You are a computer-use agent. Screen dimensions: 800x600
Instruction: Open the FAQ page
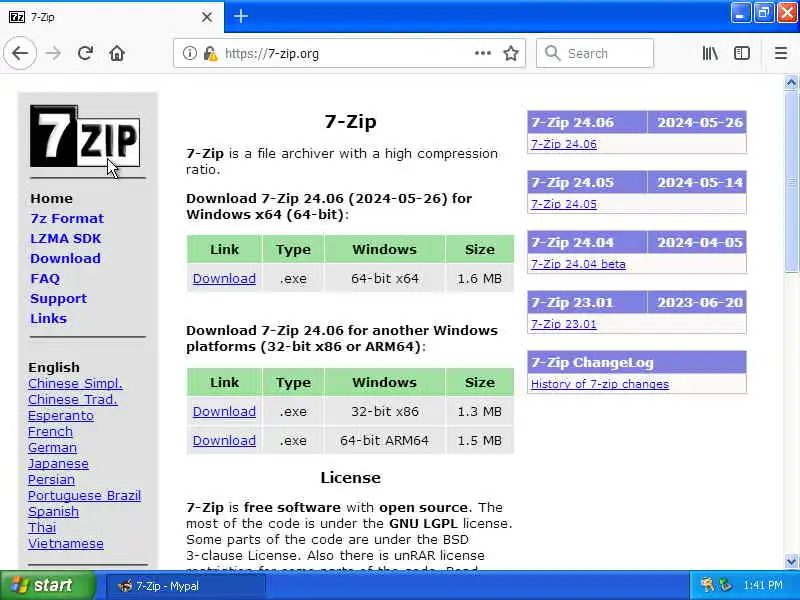[x=45, y=279]
